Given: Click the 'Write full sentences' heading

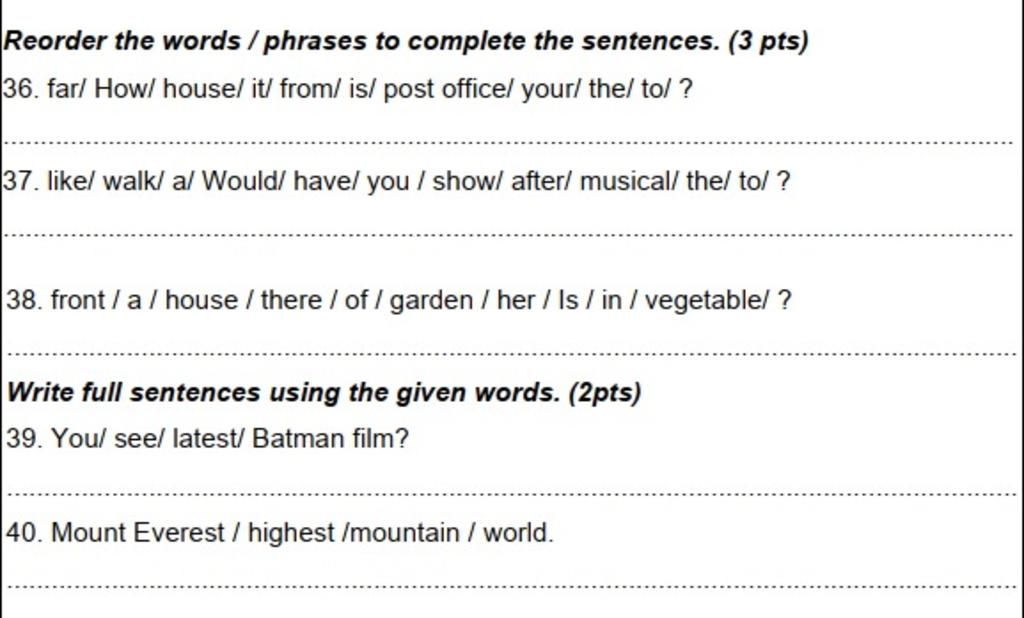Looking at the screenshot, I should [324, 393].
